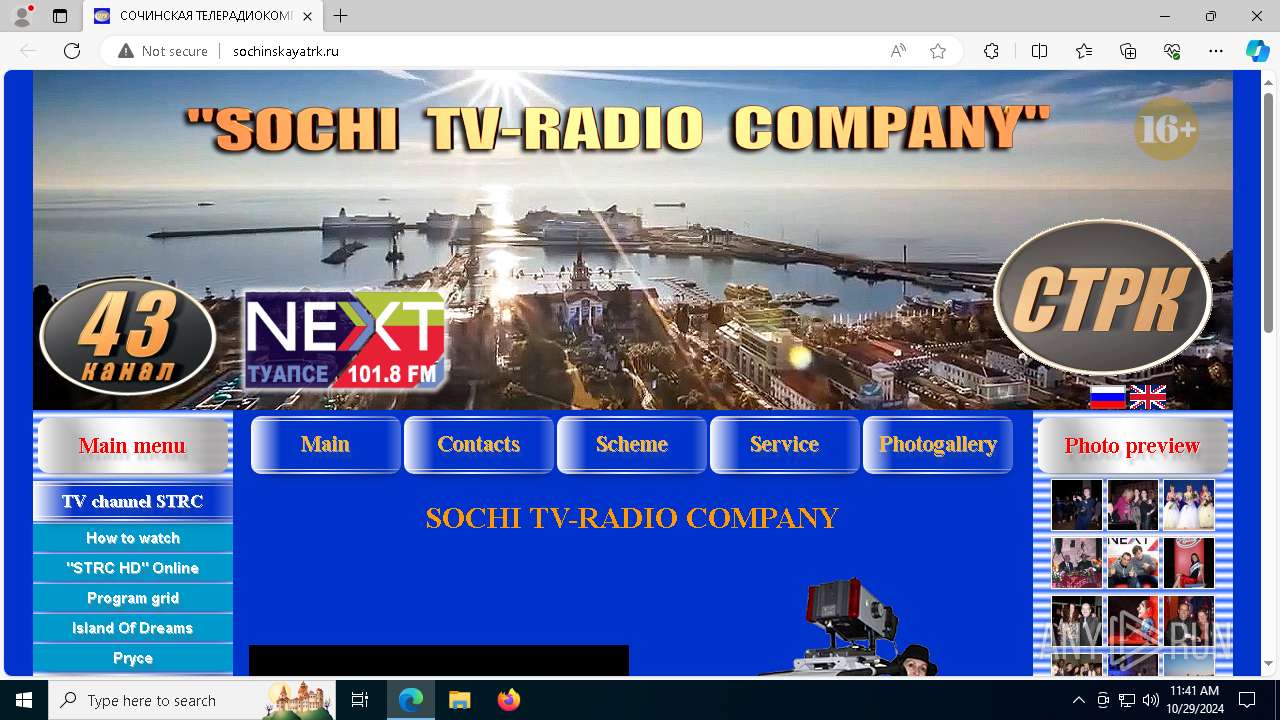Open second-row right red photo thumbnail

(x=1189, y=563)
